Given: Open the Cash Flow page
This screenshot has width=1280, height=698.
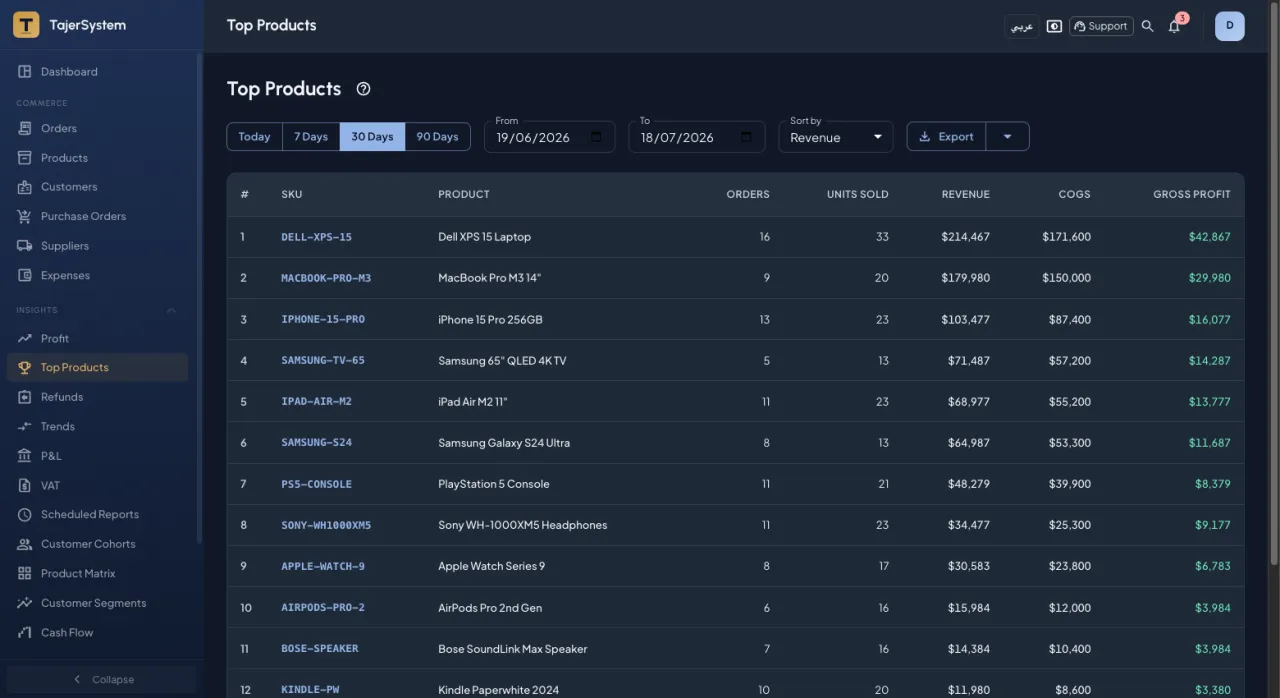Looking at the screenshot, I should pos(97,632).
